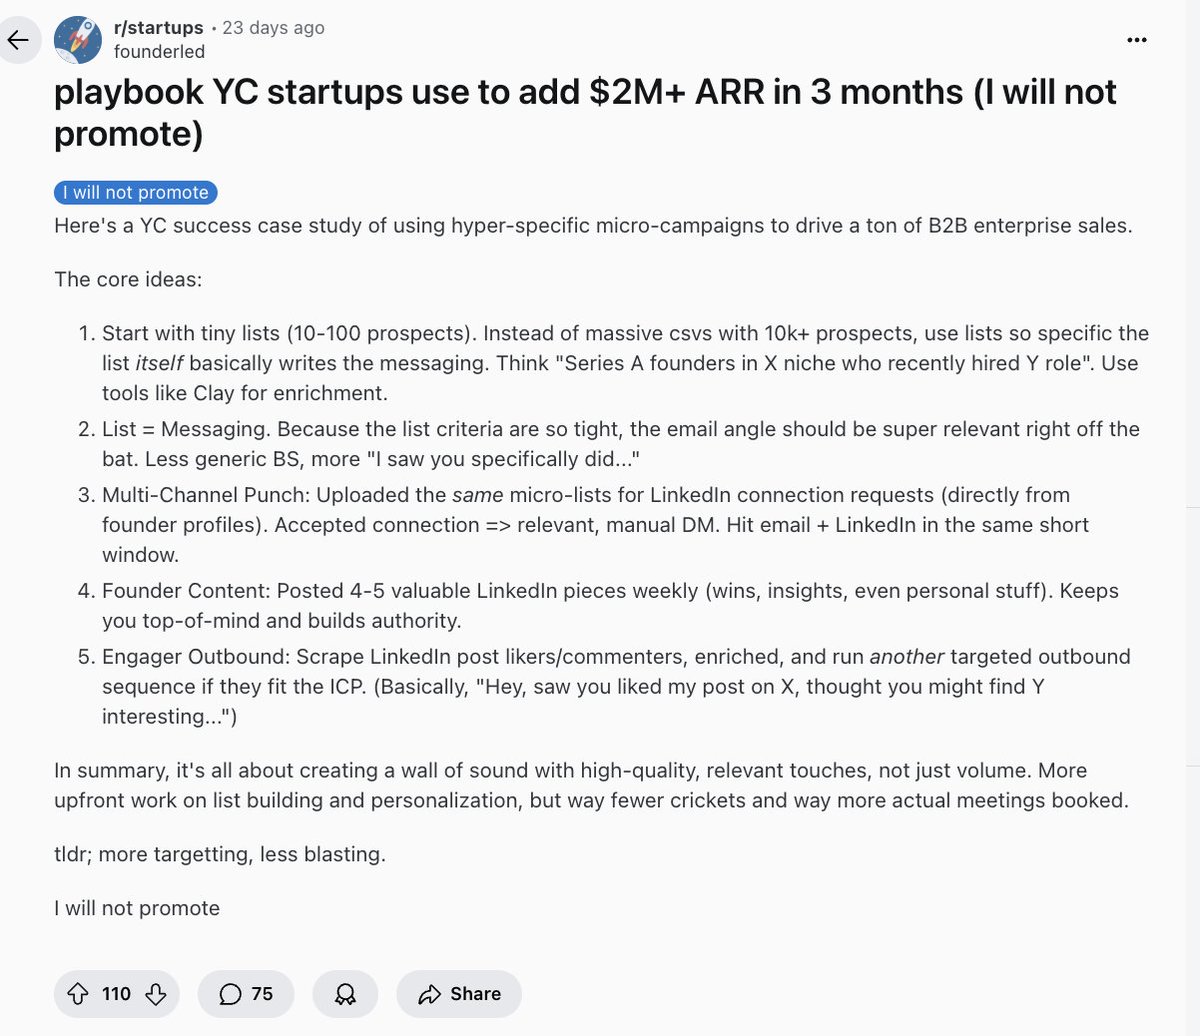Click the Share arrow icon

coord(430,994)
